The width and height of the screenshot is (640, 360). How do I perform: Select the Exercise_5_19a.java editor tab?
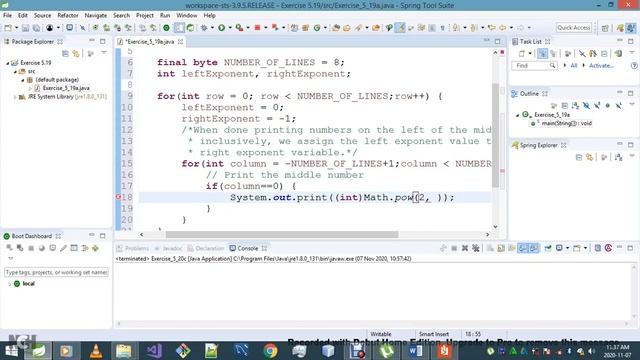click(x=149, y=42)
